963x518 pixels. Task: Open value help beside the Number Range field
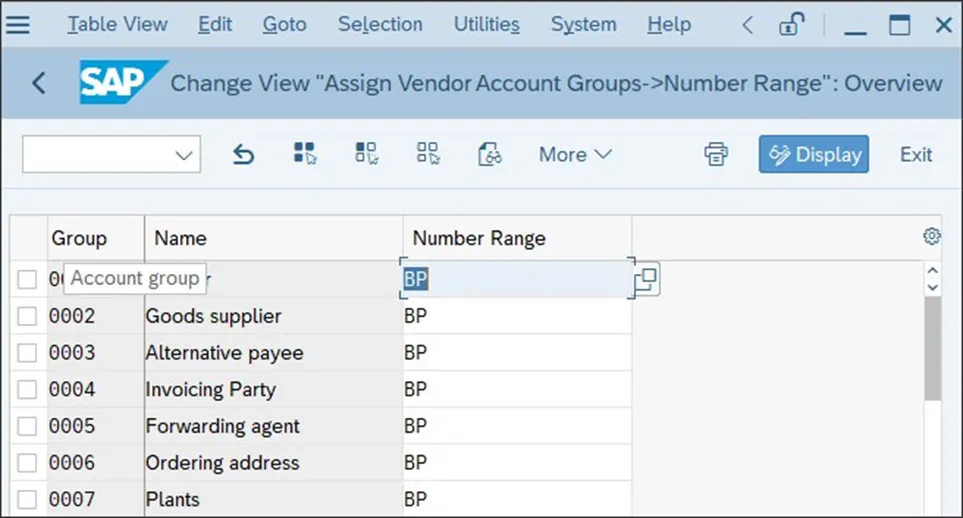pos(646,280)
